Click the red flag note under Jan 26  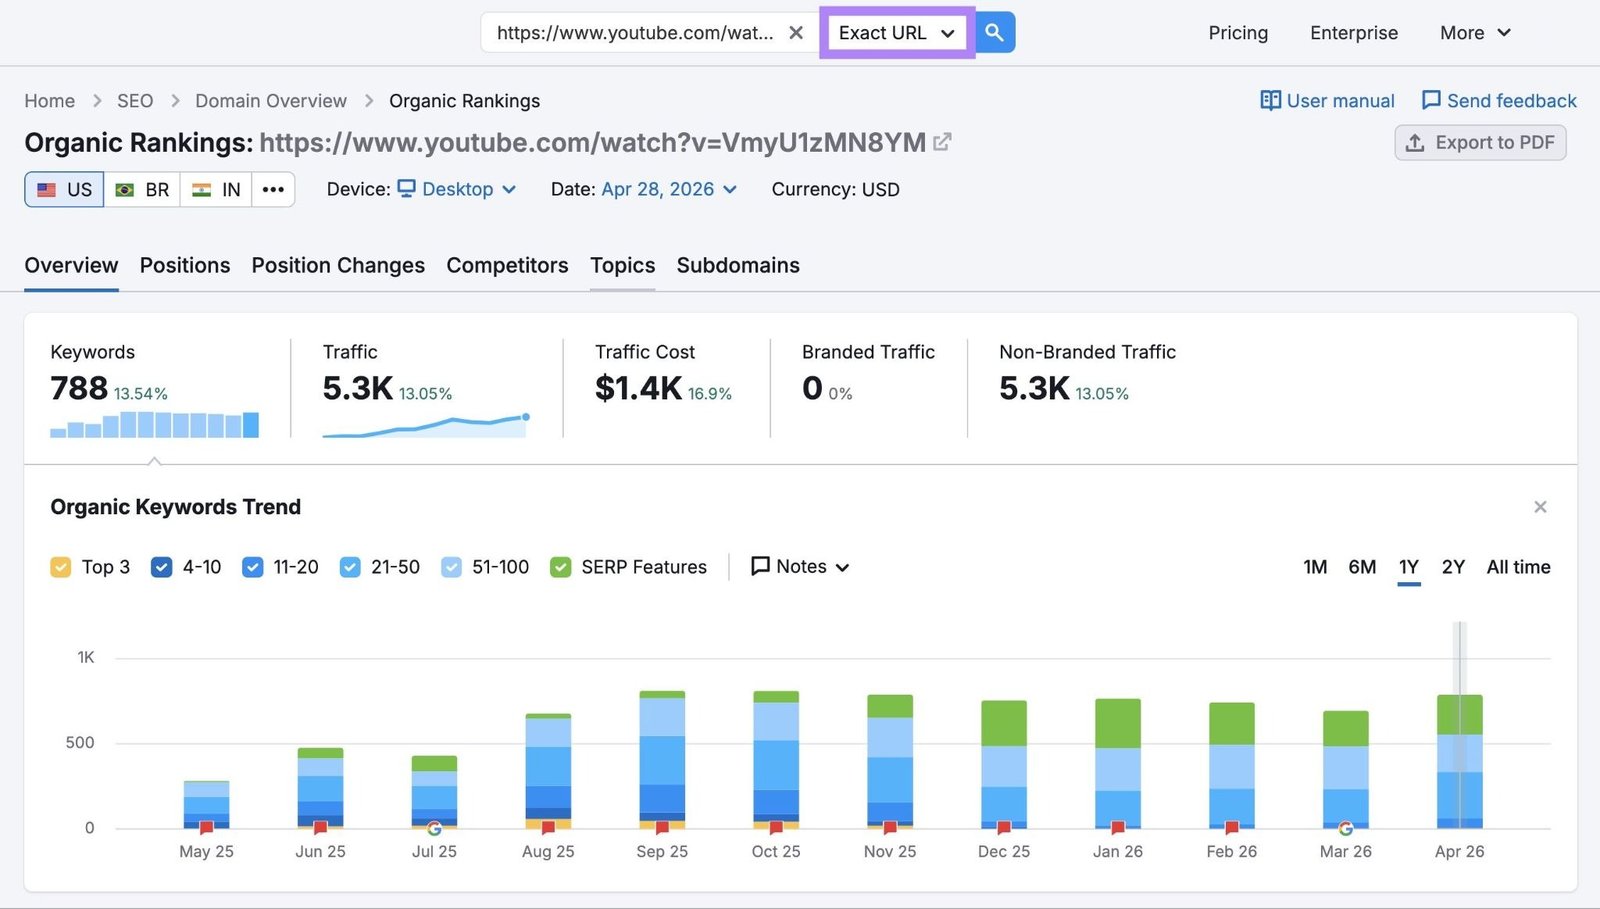tap(1118, 828)
